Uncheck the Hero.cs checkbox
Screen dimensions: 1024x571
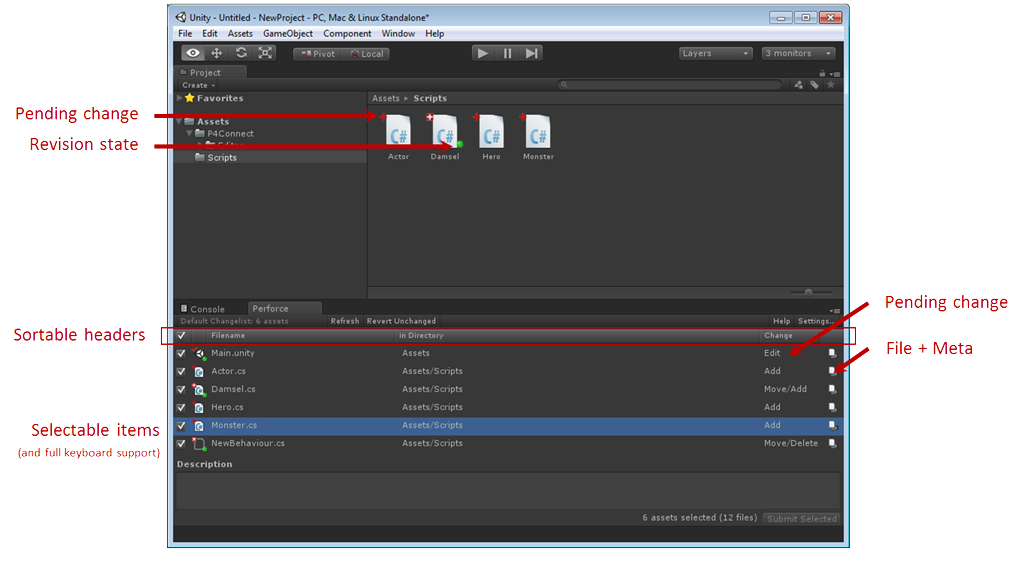pyautogui.click(x=181, y=407)
